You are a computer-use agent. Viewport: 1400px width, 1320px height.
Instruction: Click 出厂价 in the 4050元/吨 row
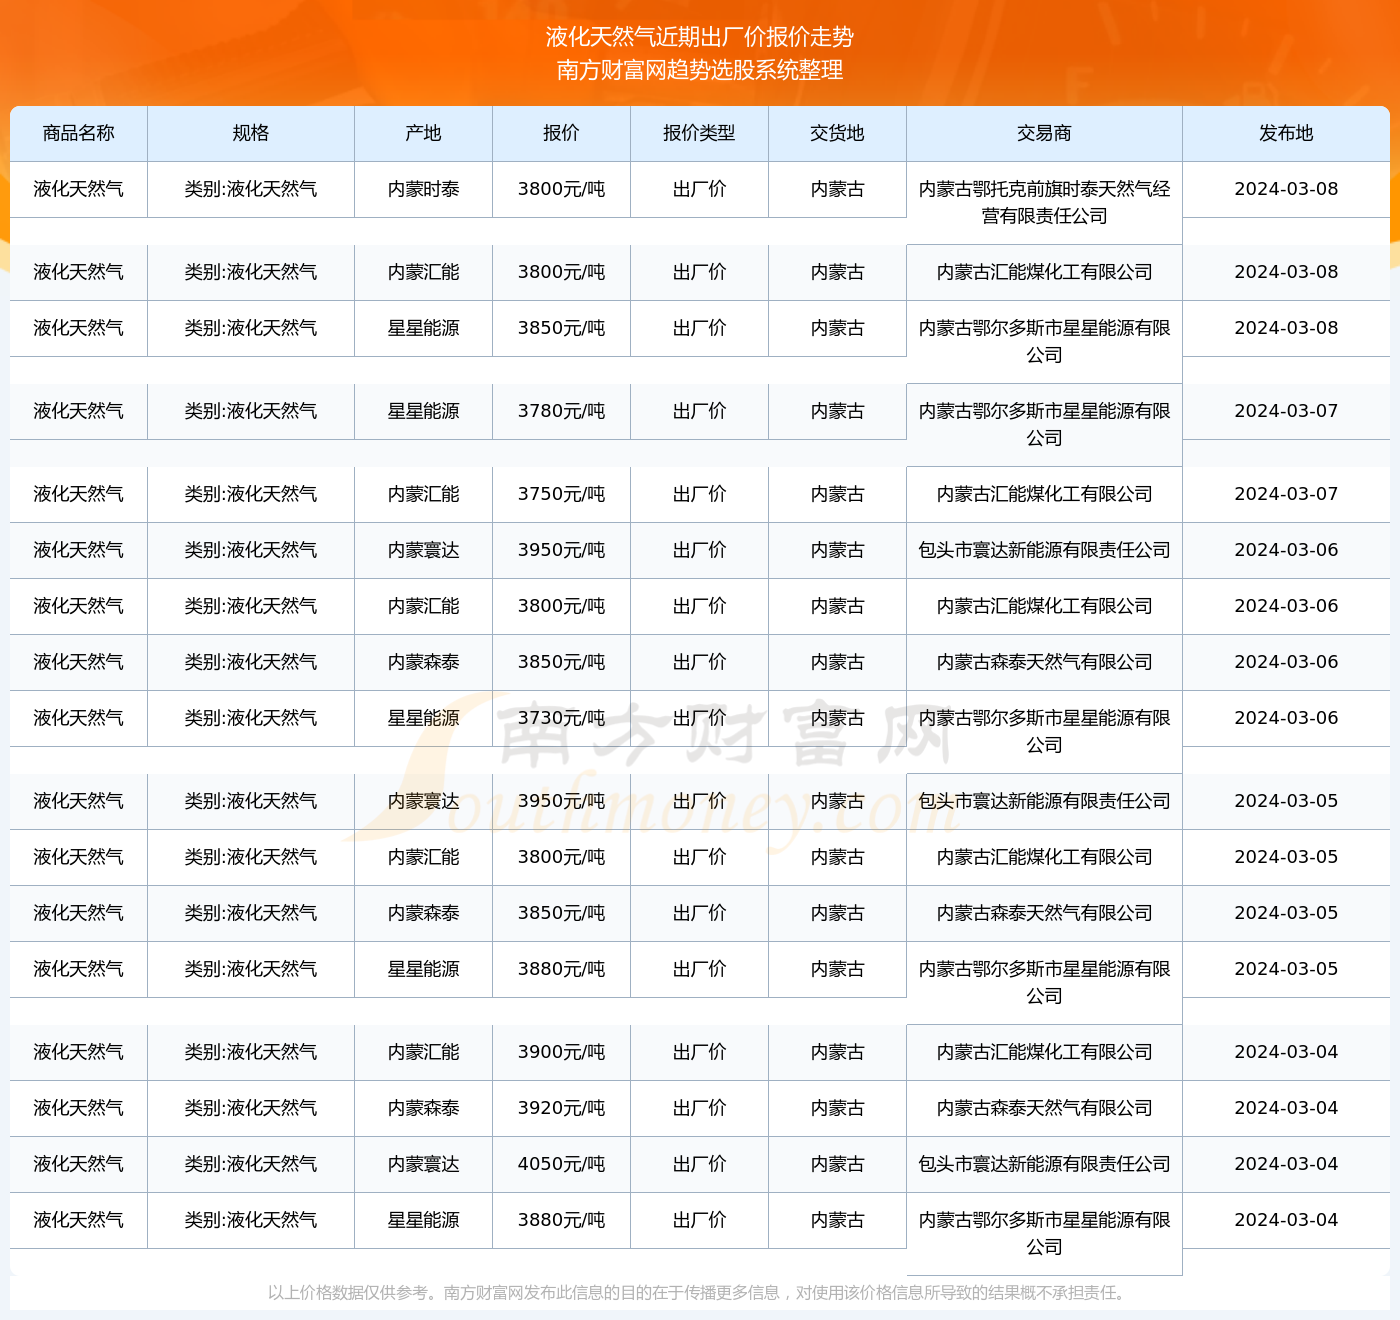[x=700, y=1164]
